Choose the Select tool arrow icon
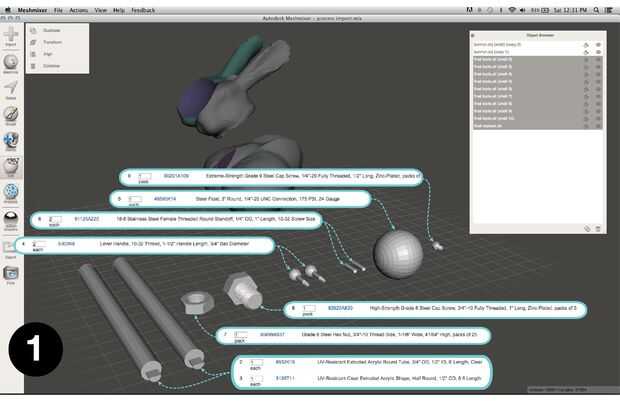The image size is (620, 401). (x=11, y=89)
